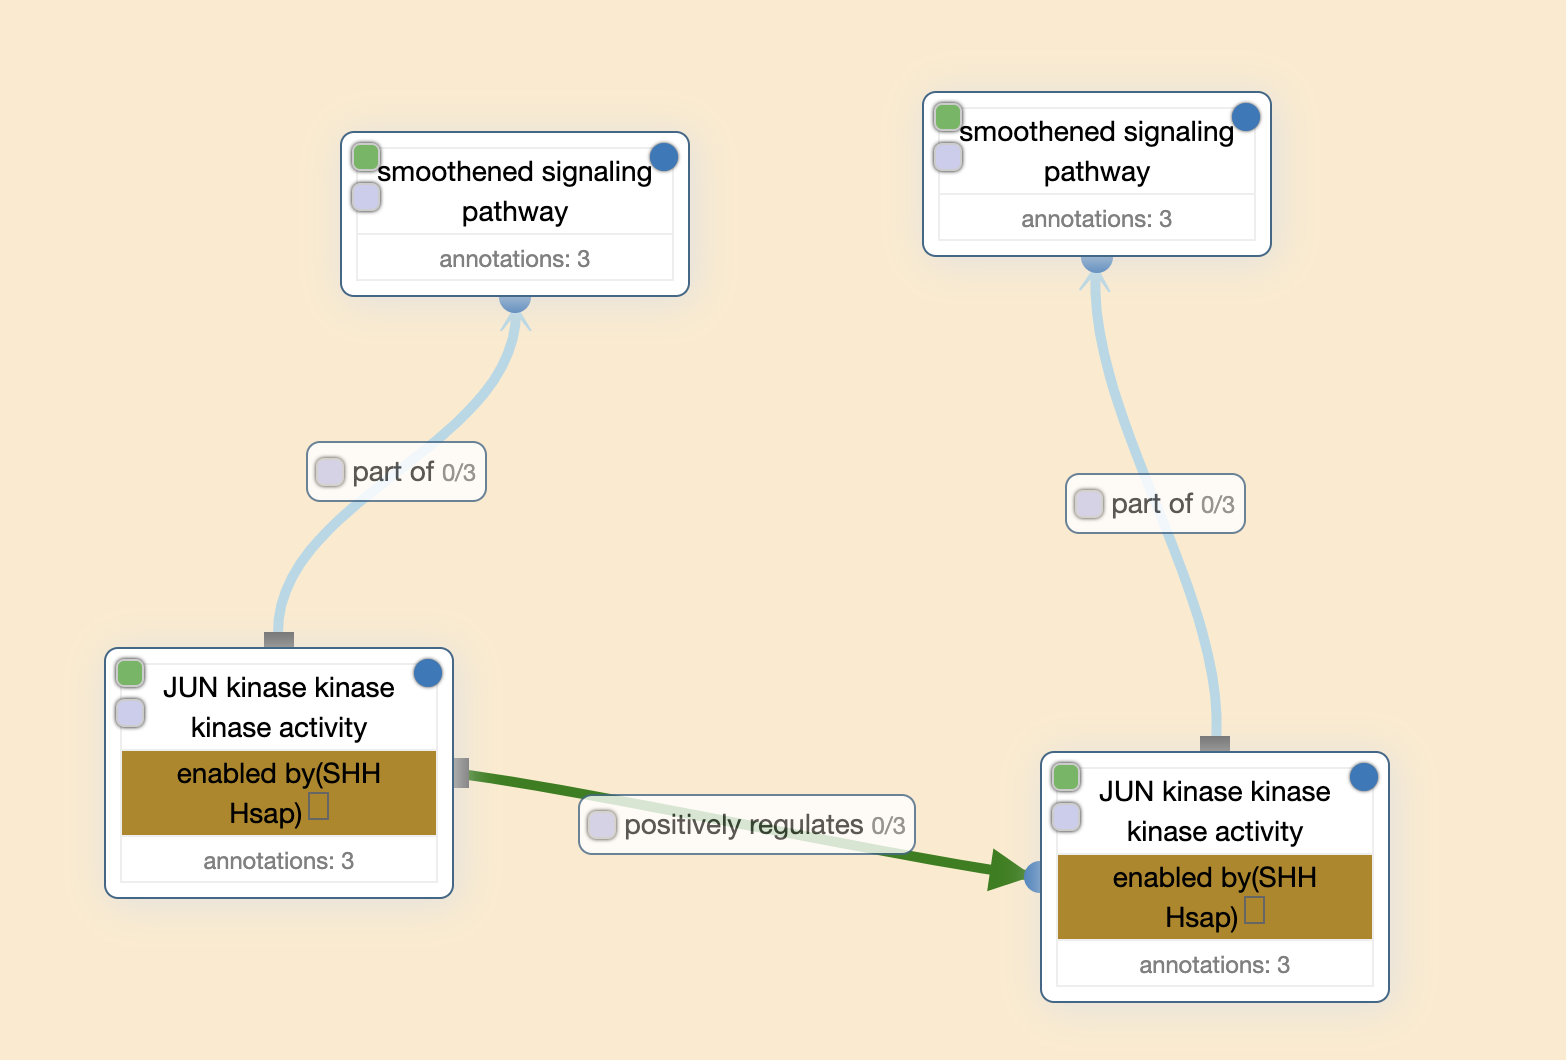Click gray port where the green arrow leaves the source JUN node

point(461,773)
